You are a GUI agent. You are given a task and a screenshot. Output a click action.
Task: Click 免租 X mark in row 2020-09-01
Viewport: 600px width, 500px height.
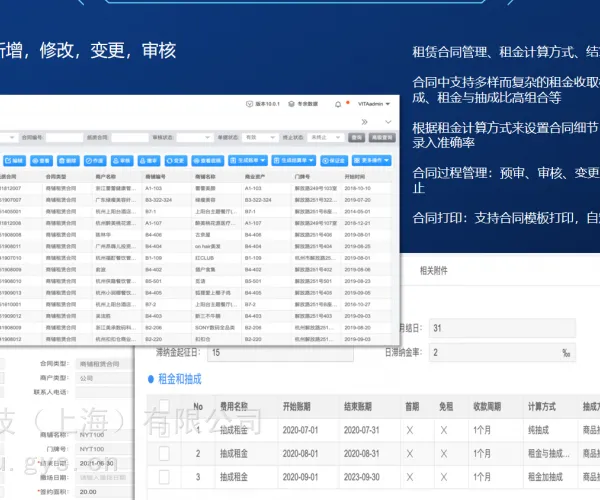click(x=444, y=477)
